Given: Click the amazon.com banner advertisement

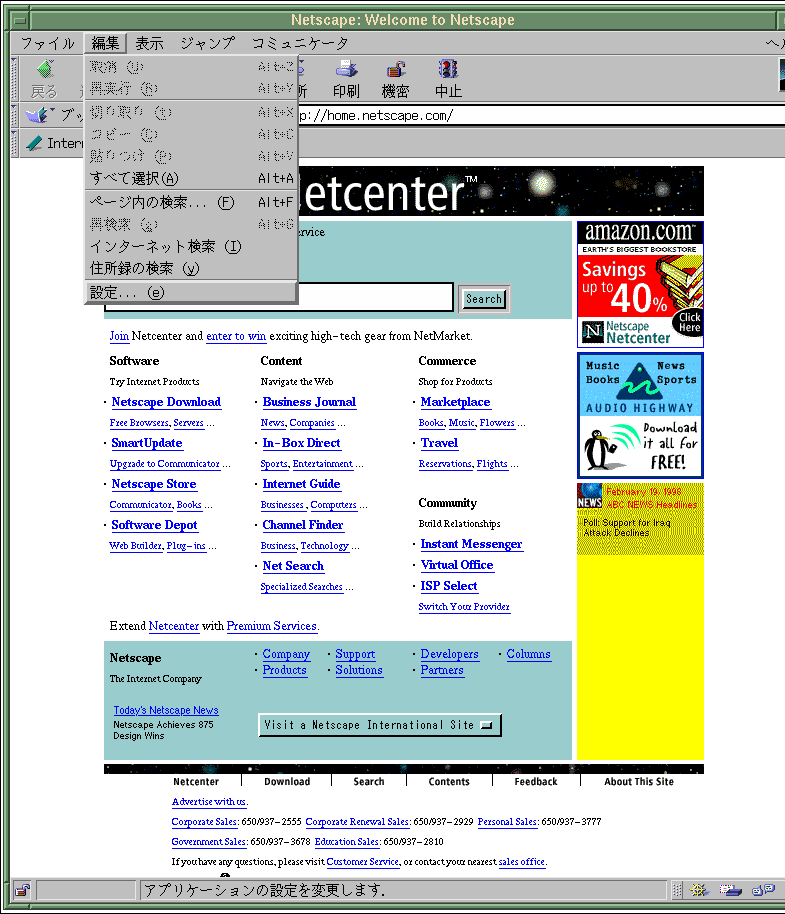Looking at the screenshot, I should 640,284.
